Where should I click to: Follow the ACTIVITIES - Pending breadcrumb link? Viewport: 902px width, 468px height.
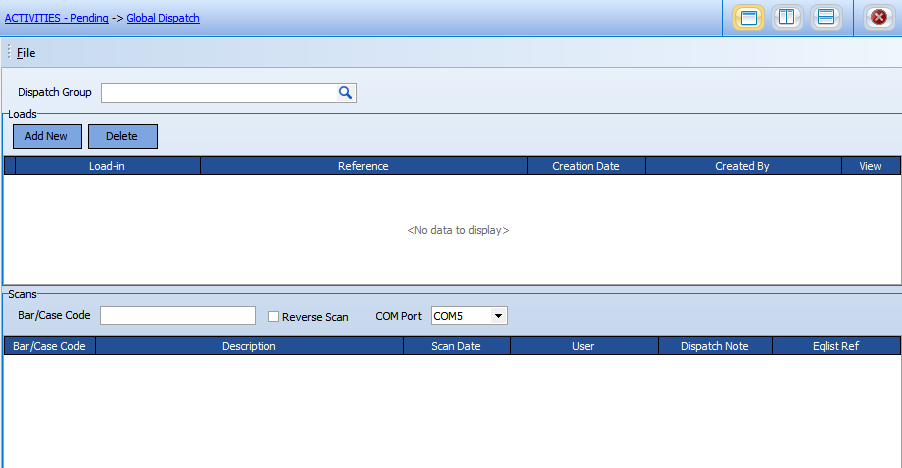coord(56,18)
